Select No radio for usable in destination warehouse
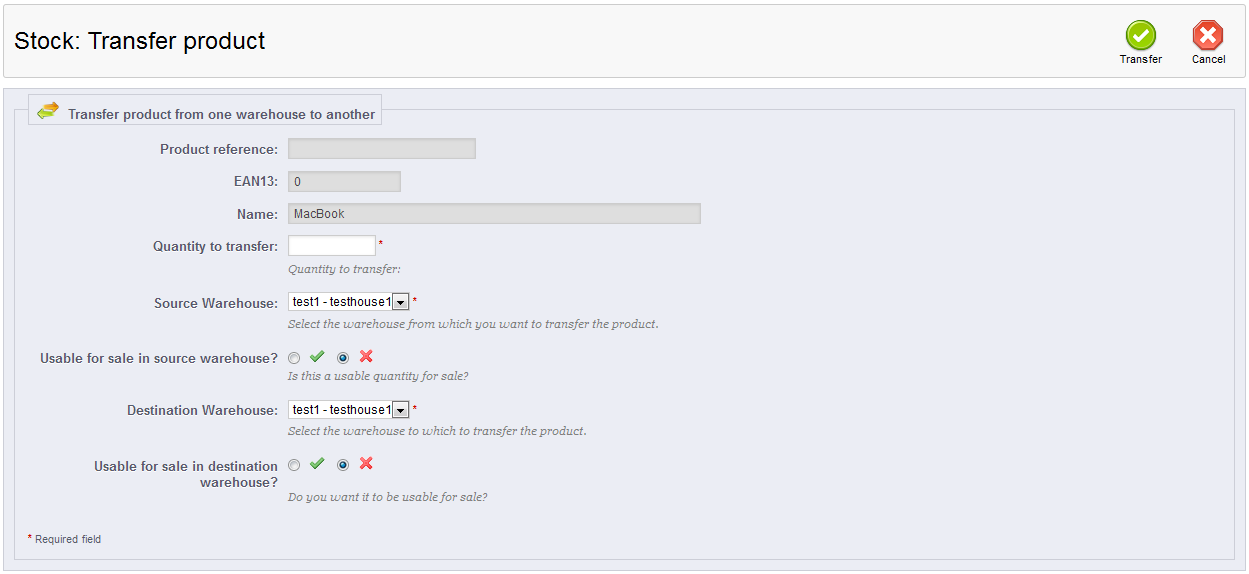 pyautogui.click(x=343, y=464)
